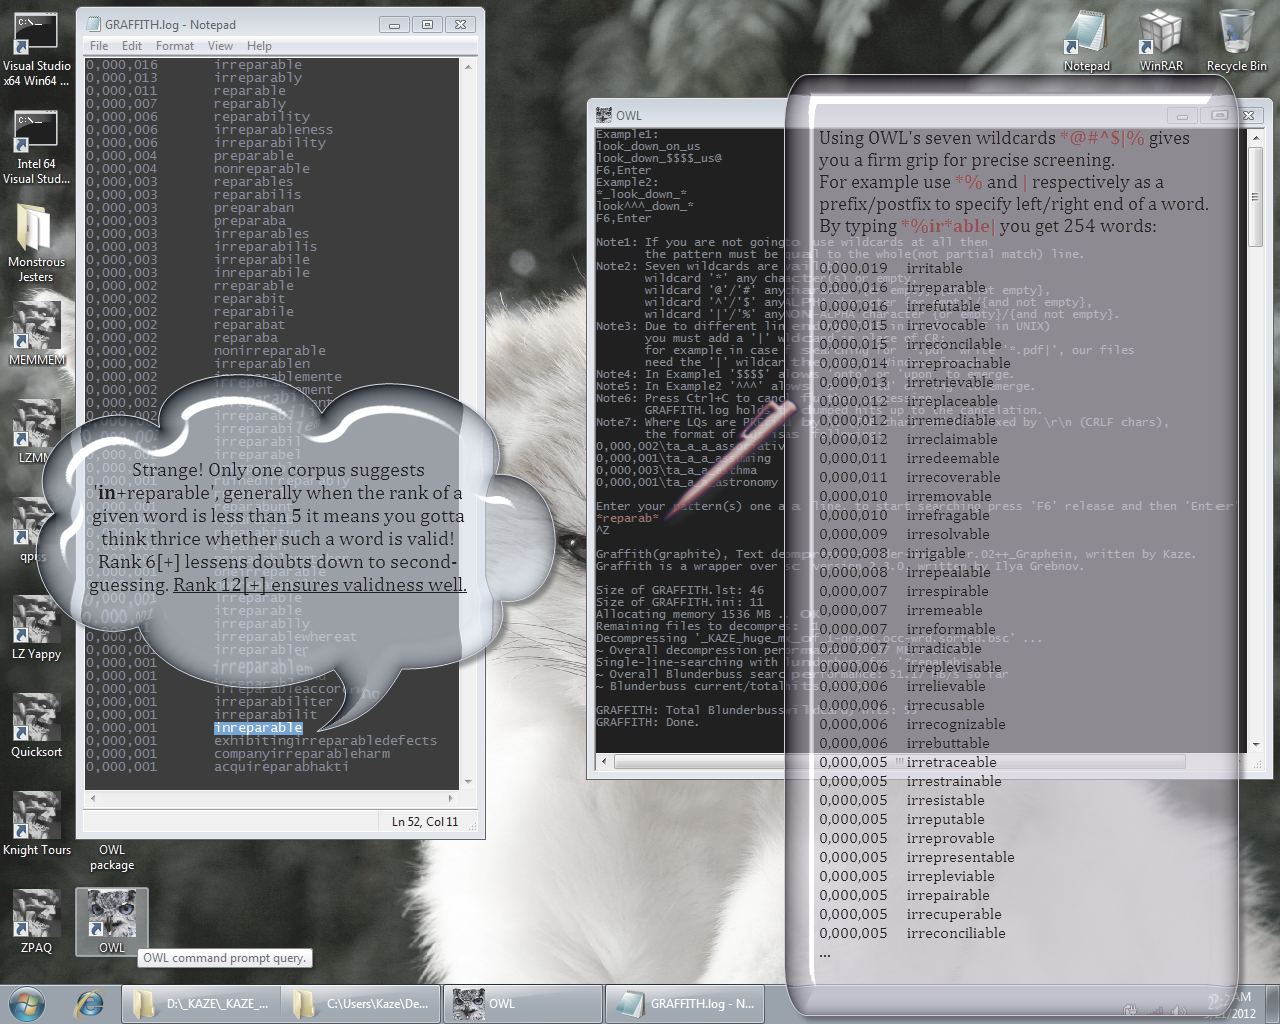Click Notepad's horizontal scroll right arrow
The image size is (1280, 1024).
[x=451, y=798]
